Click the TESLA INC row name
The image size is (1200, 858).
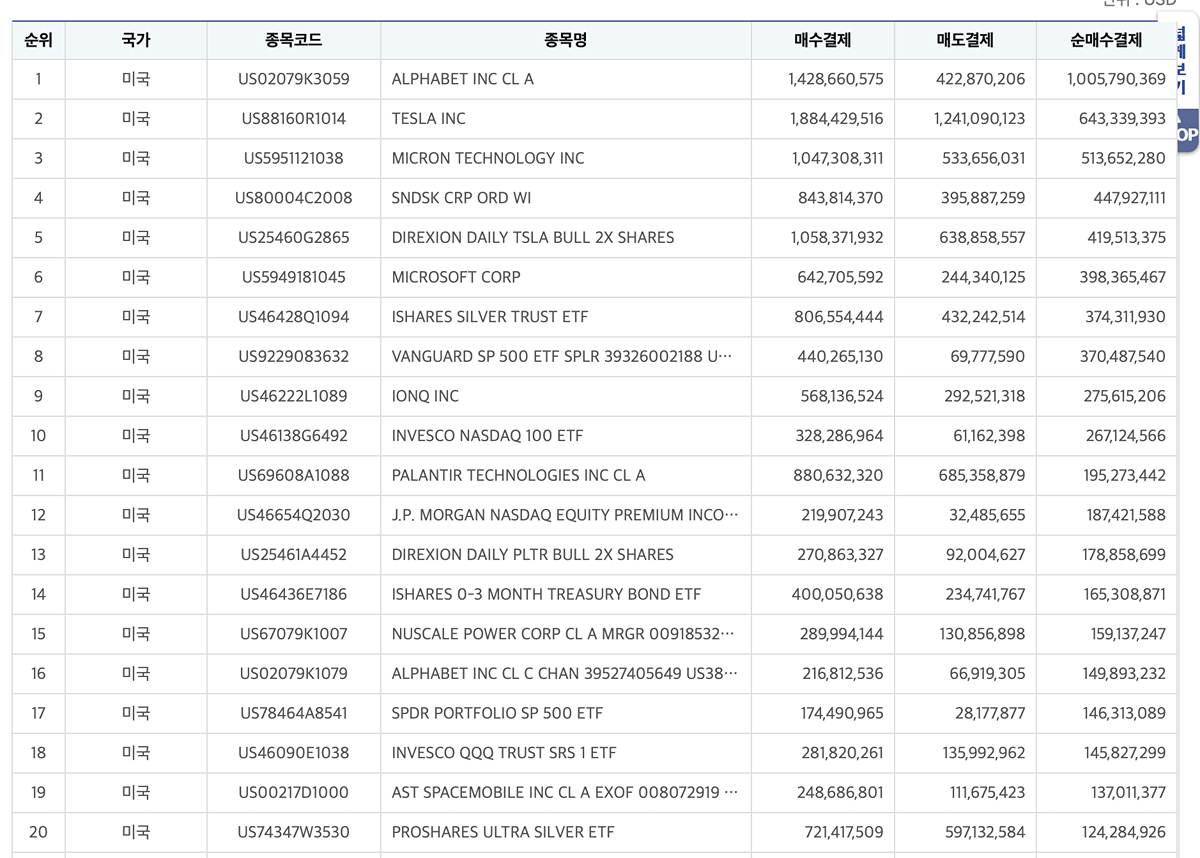click(428, 119)
